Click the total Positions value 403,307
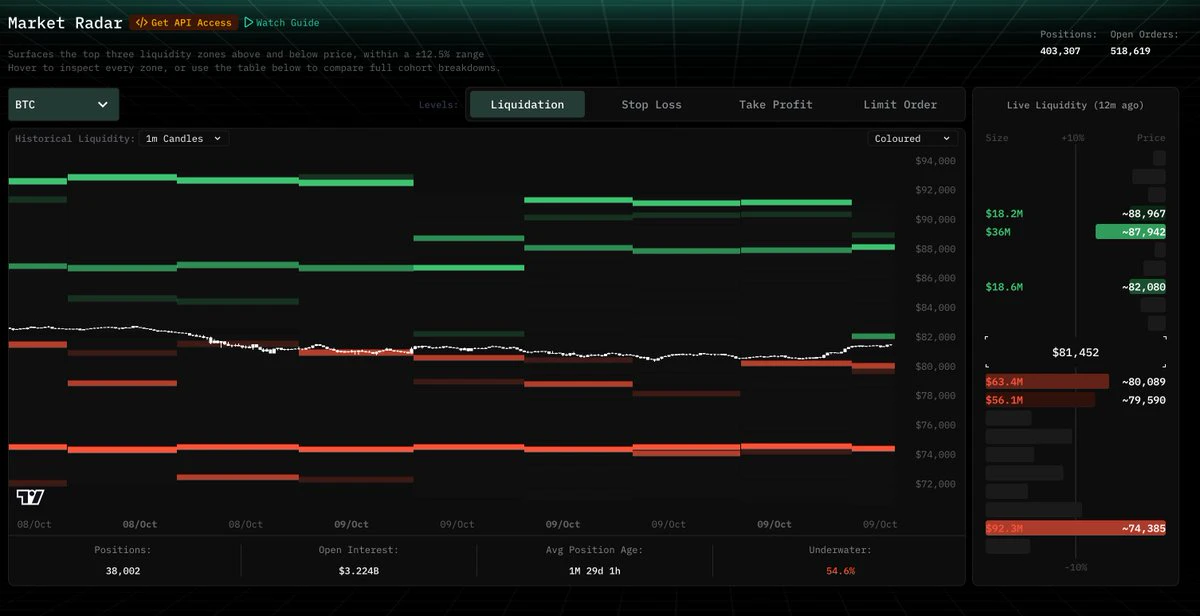Image resolution: width=1200 pixels, height=616 pixels. (1060, 51)
